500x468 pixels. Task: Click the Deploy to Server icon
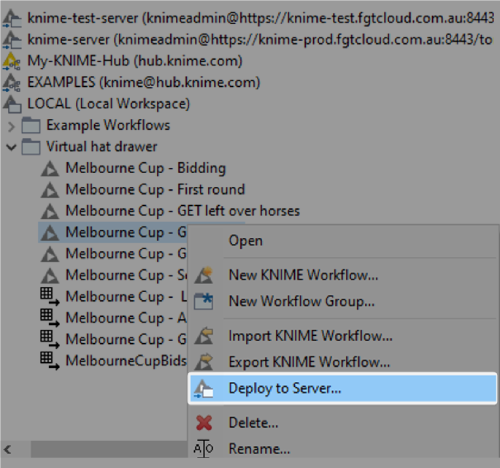click(204, 389)
